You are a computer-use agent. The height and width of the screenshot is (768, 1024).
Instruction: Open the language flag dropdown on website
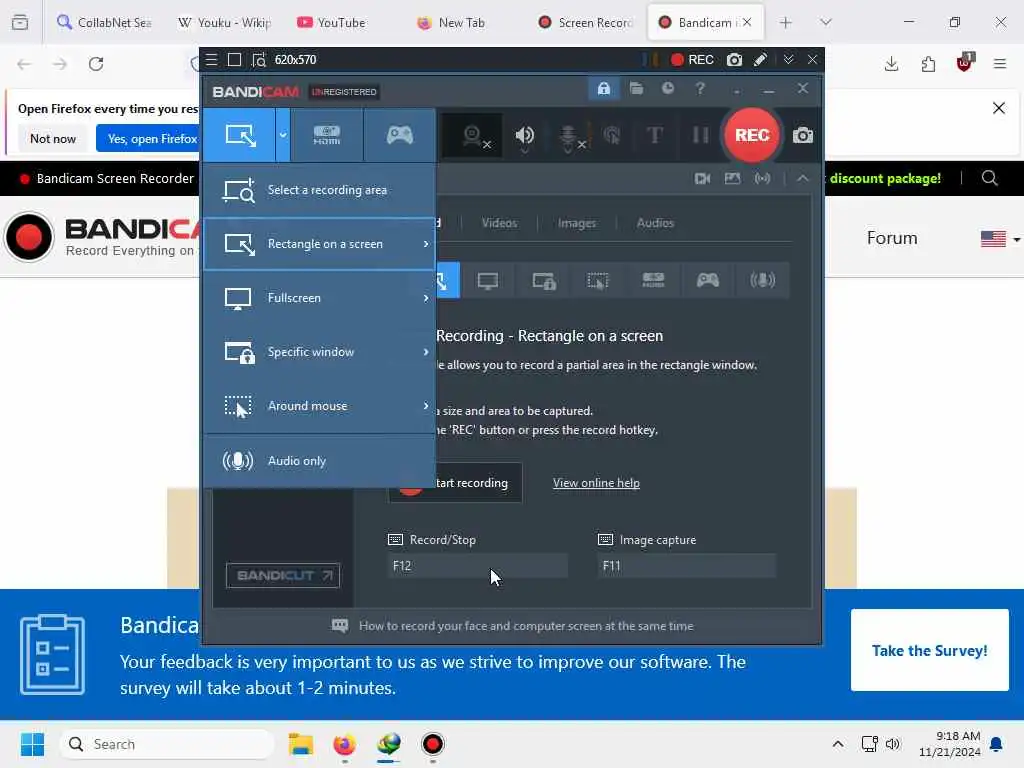pos(1000,239)
